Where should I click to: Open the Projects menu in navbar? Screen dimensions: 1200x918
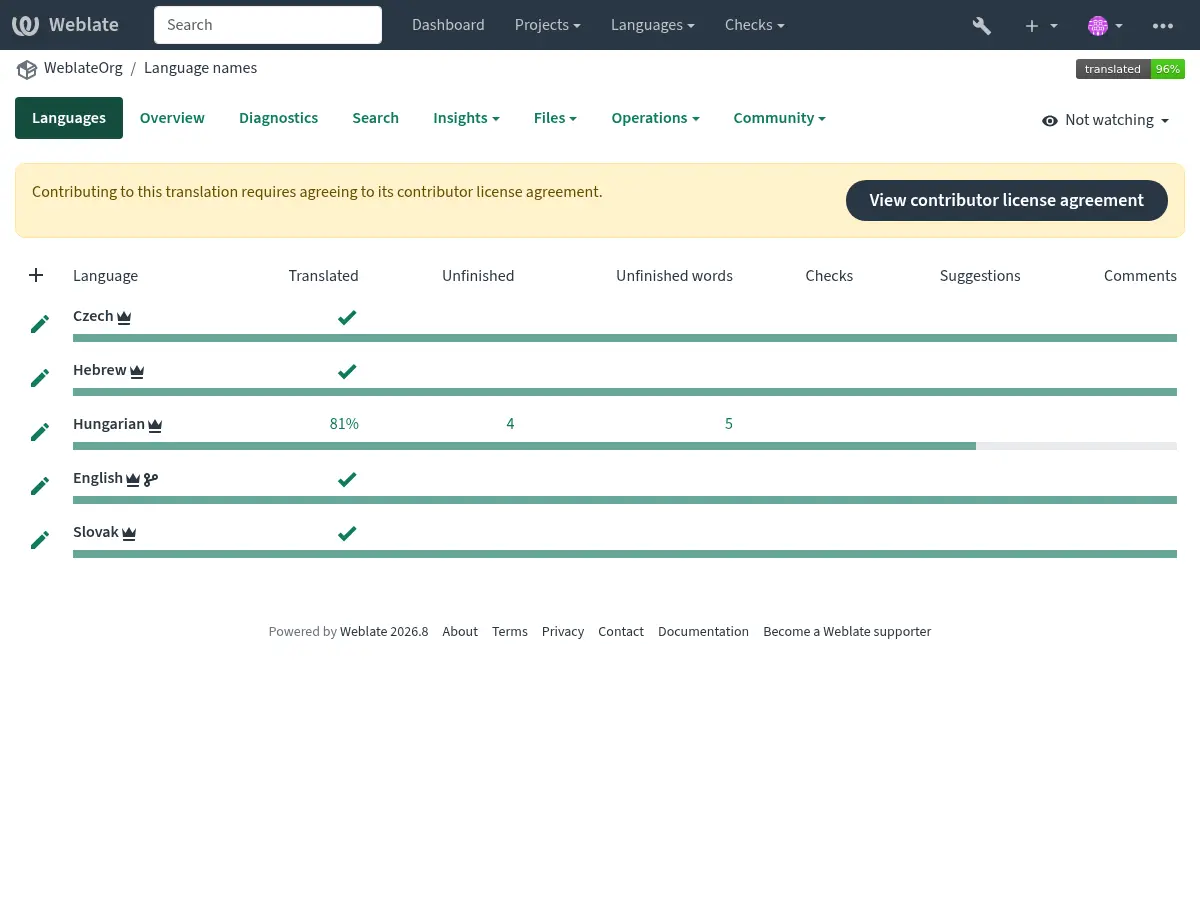point(547,25)
